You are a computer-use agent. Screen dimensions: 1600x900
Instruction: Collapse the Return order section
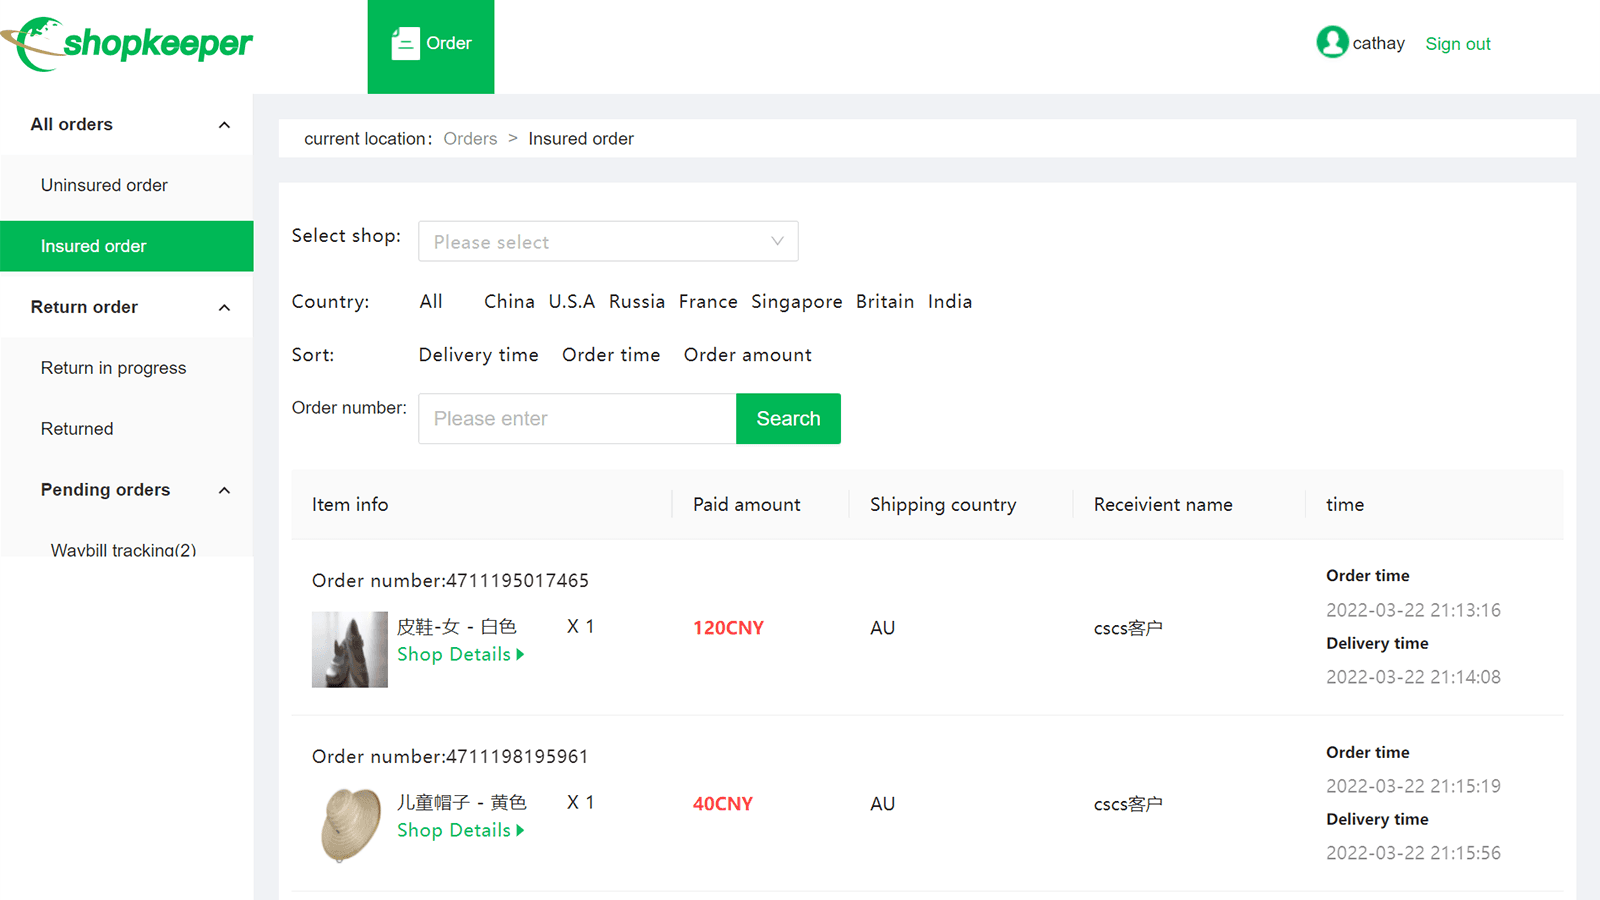click(224, 308)
